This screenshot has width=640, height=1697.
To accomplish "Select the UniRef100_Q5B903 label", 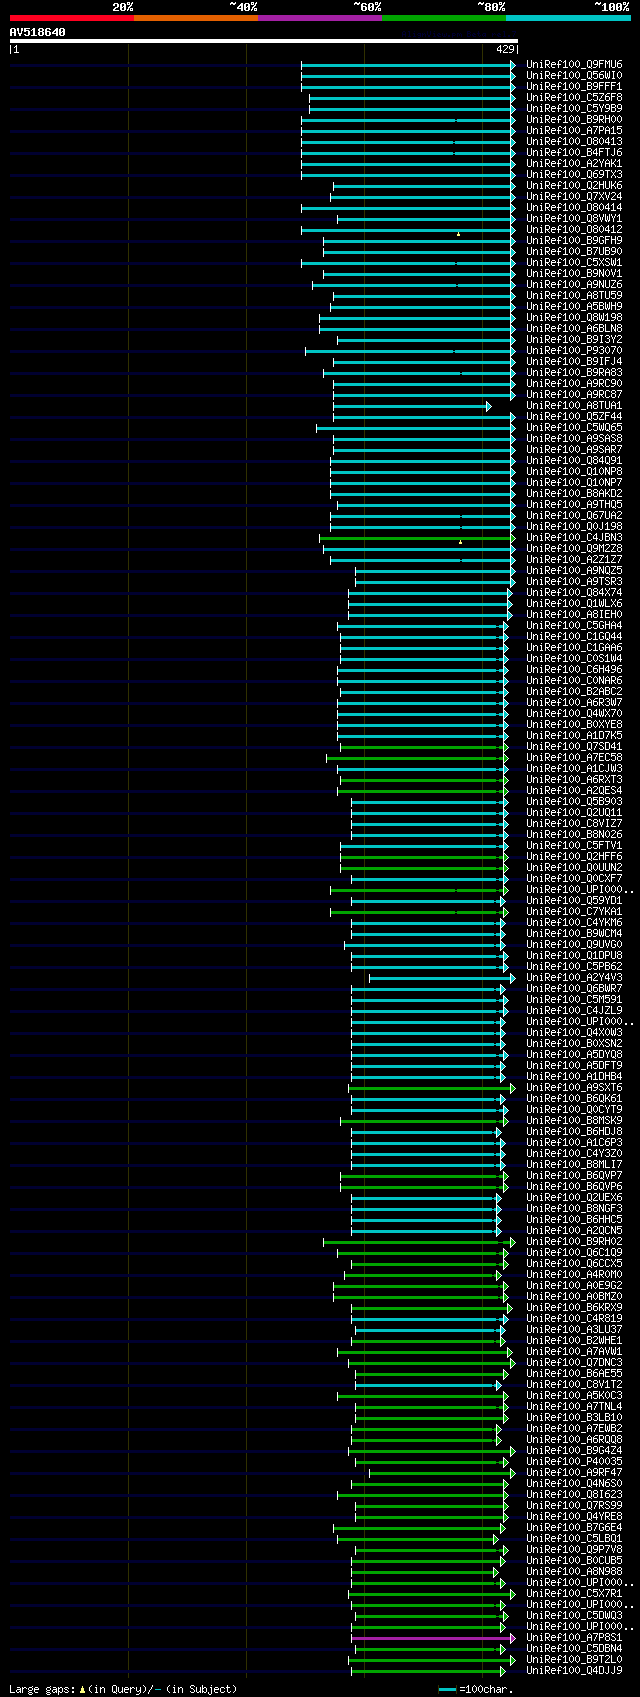I will [574, 802].
